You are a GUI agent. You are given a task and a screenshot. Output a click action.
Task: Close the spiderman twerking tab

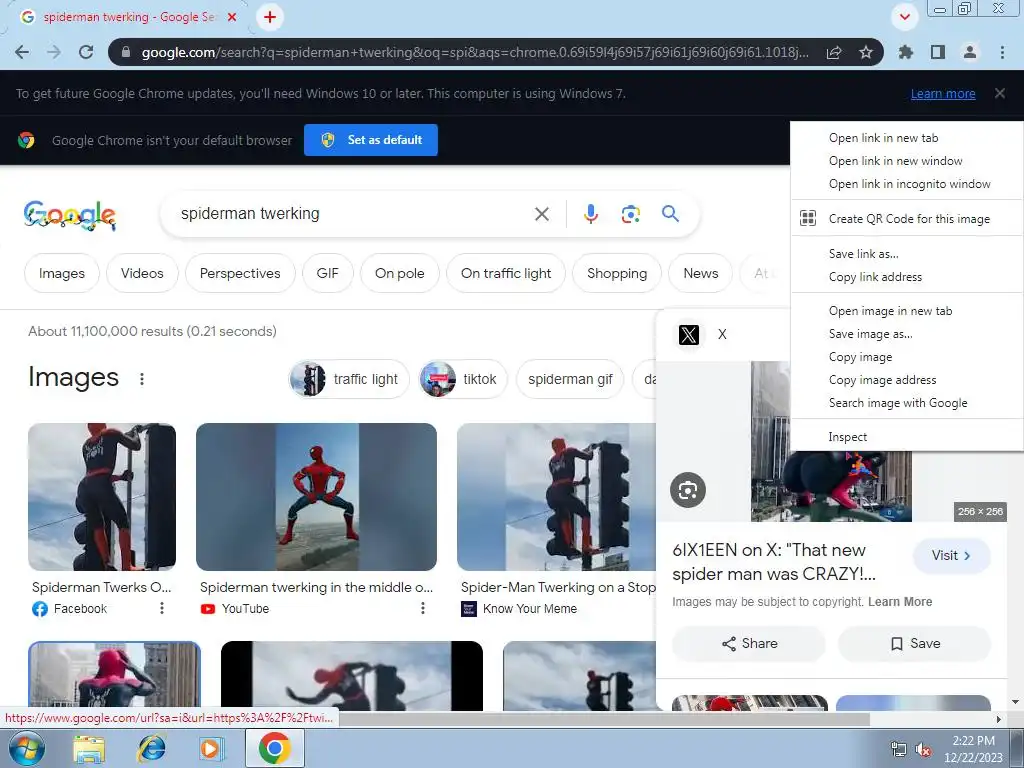click(x=232, y=17)
